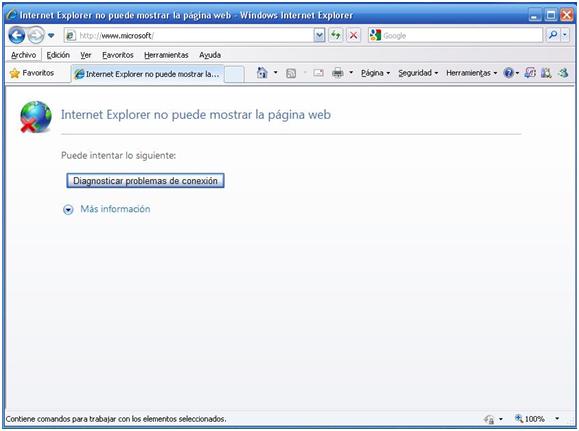Expand the Más información arrow
Screen dimensions: 579x431
point(68,210)
